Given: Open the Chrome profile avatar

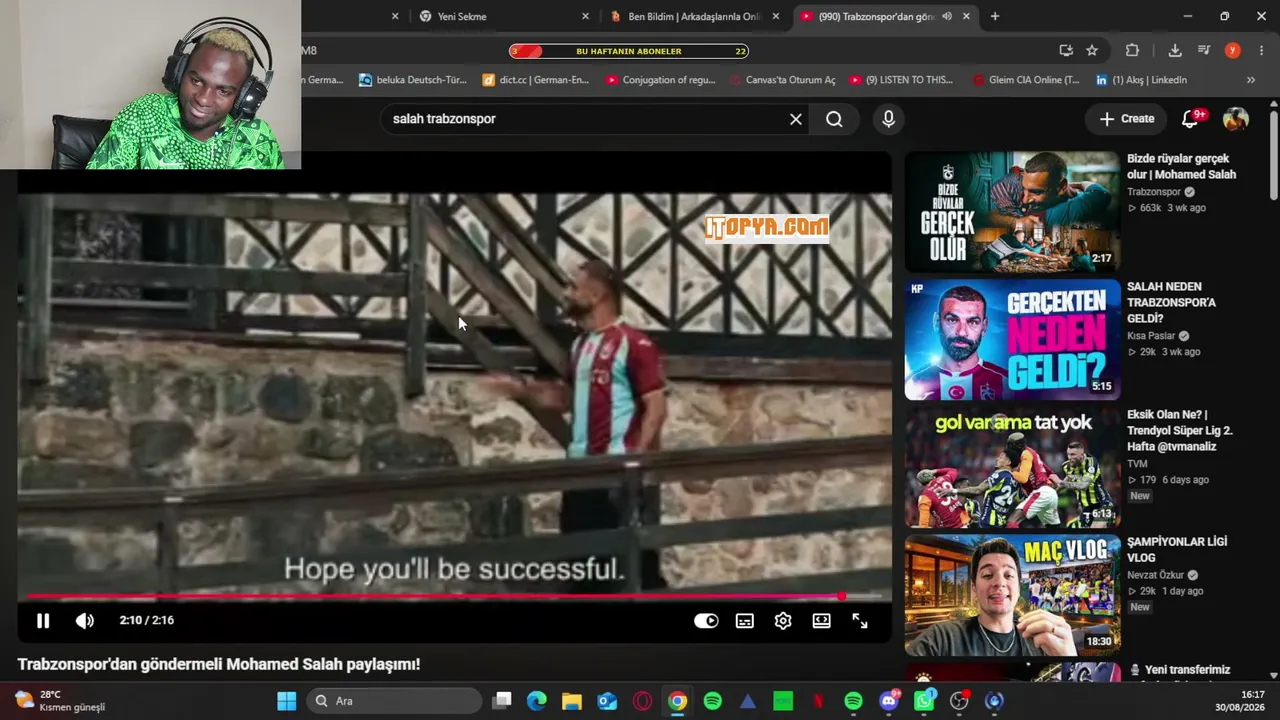Looking at the screenshot, I should (x=1233, y=51).
